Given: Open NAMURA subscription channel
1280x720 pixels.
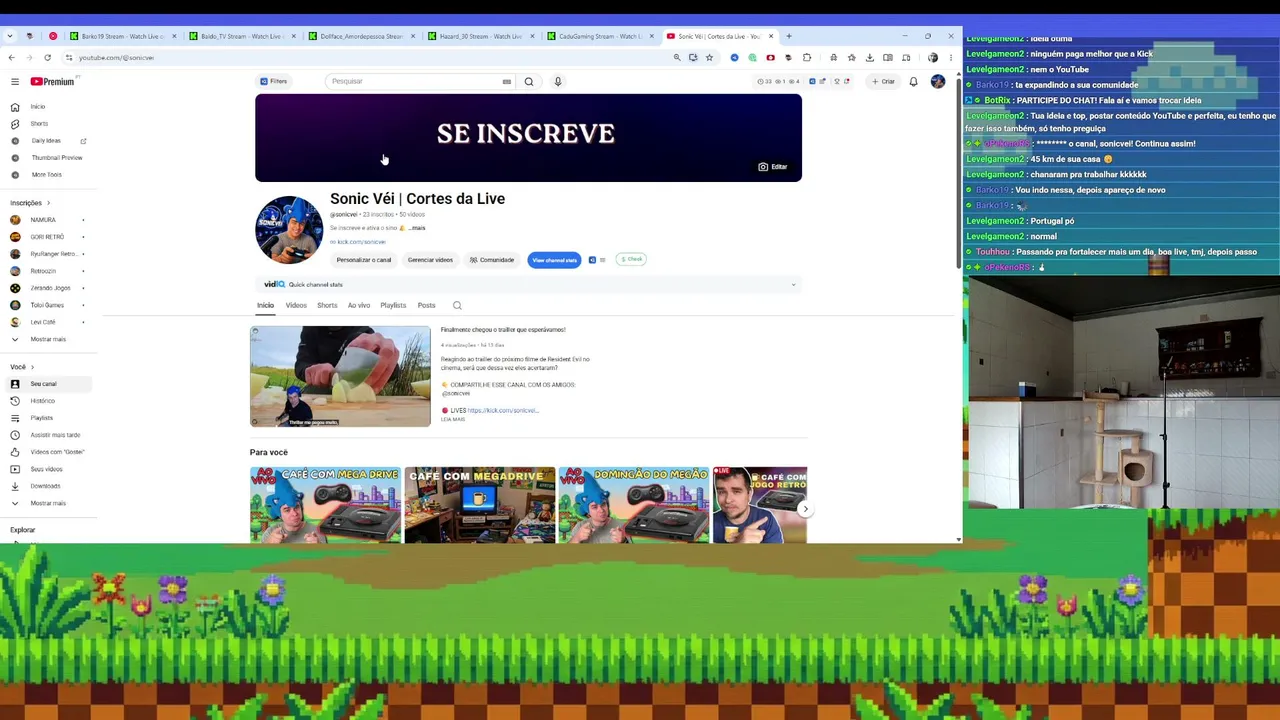Looking at the screenshot, I should click(43, 220).
